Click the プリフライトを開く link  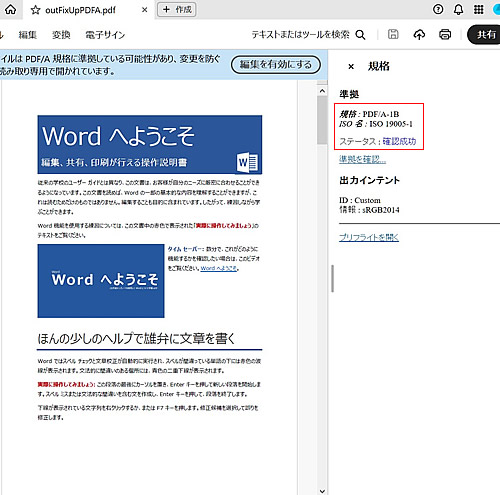[x=369, y=237]
